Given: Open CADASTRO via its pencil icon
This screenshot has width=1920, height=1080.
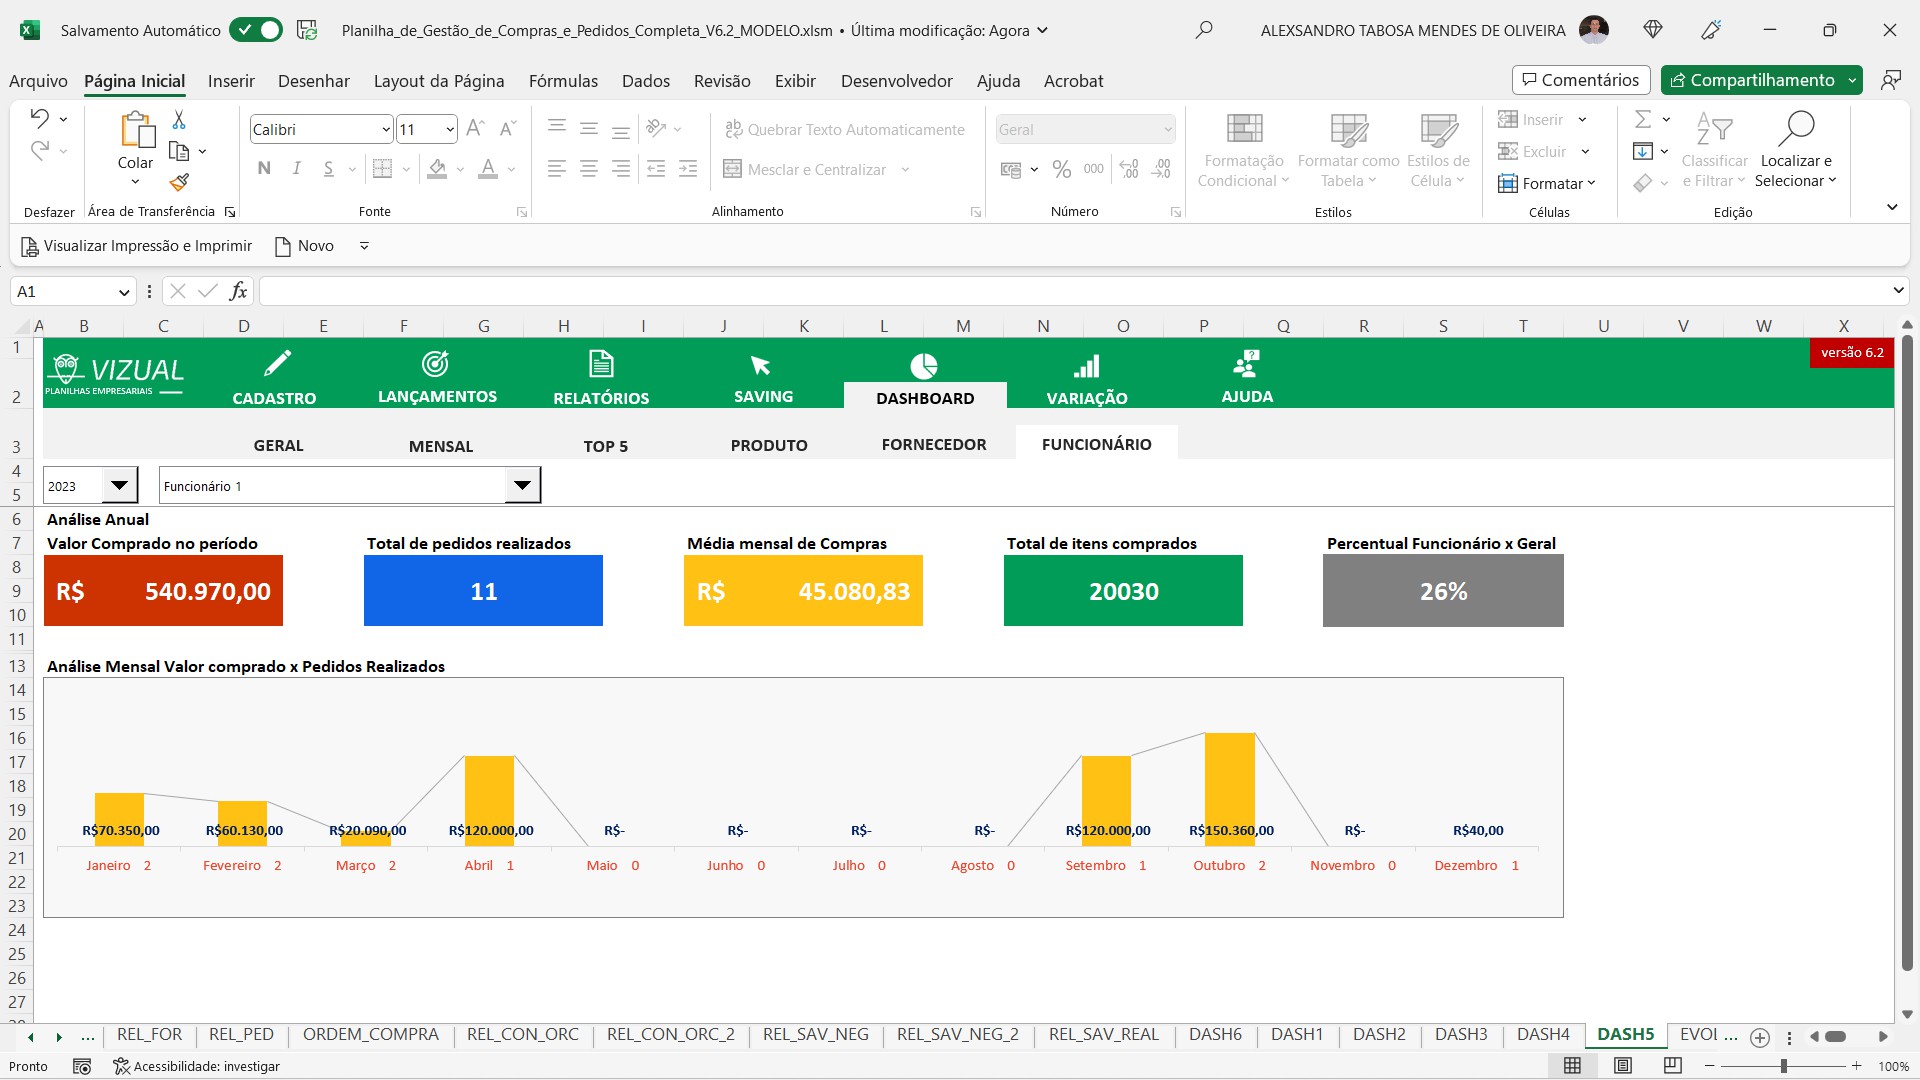Looking at the screenshot, I should pyautogui.click(x=276, y=364).
